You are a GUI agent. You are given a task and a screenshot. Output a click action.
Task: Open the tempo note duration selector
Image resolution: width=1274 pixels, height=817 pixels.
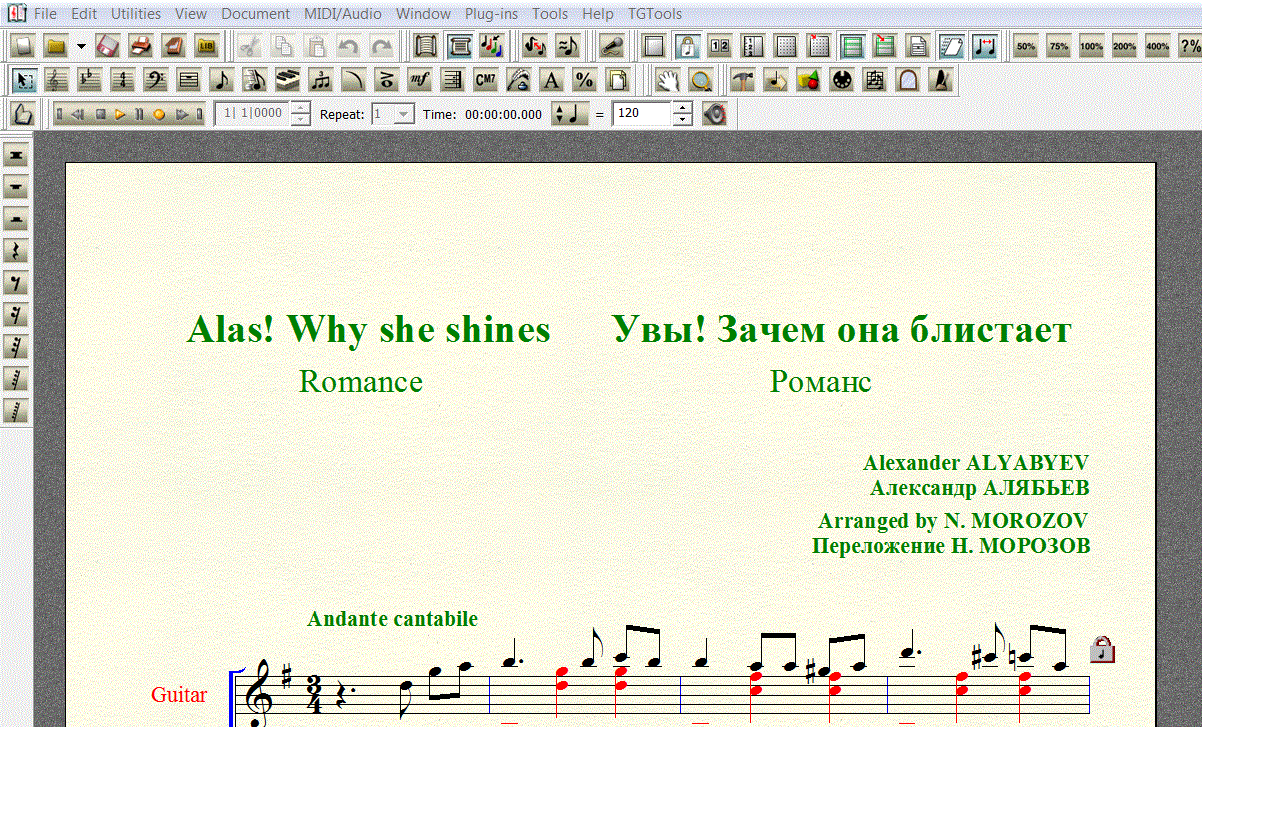point(570,114)
